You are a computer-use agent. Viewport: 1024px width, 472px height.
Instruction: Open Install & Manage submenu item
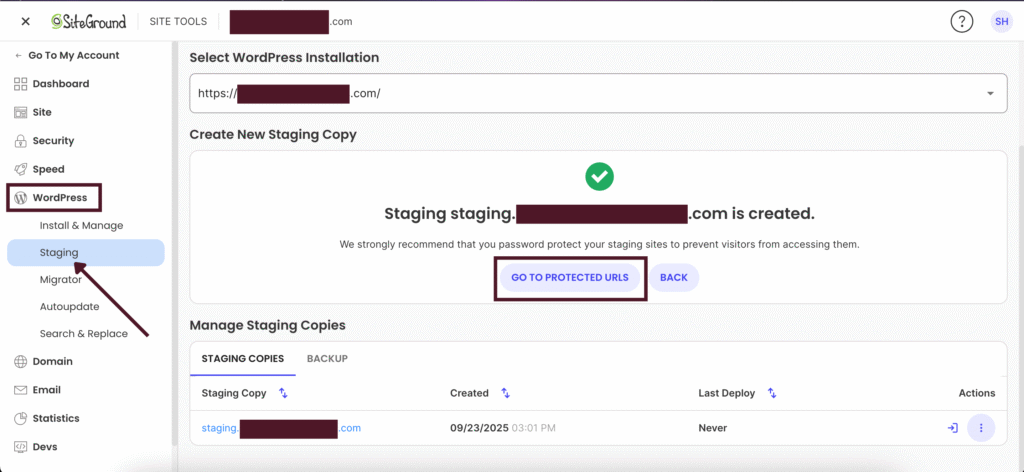coord(81,226)
